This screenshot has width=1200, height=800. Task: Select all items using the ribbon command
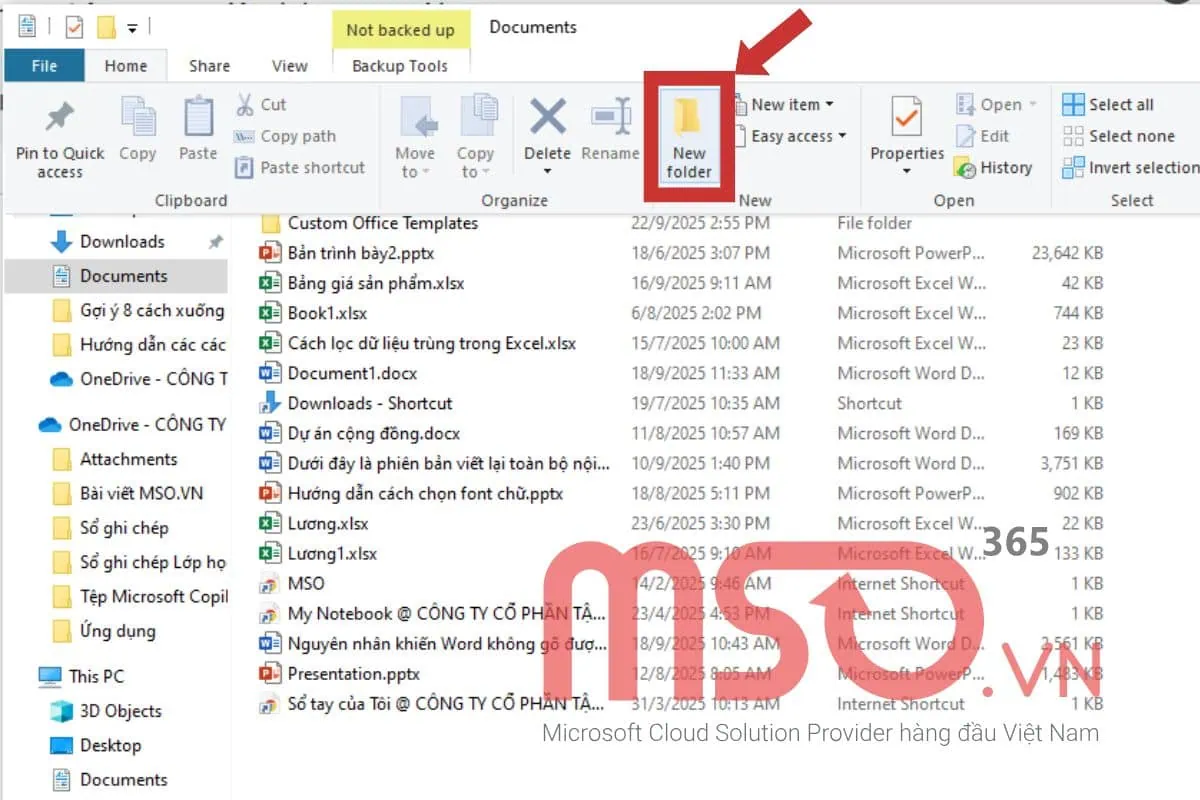click(1110, 104)
